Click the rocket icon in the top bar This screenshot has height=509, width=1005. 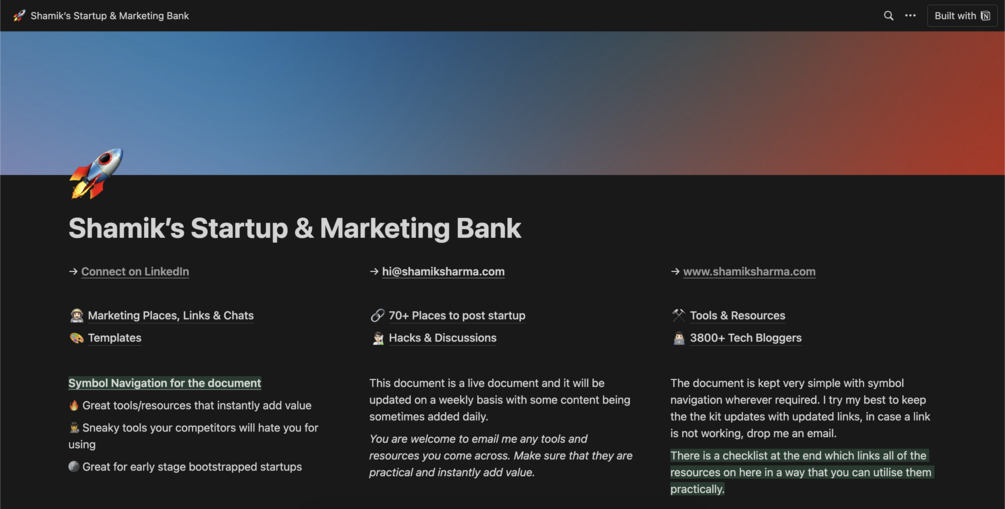(x=19, y=16)
